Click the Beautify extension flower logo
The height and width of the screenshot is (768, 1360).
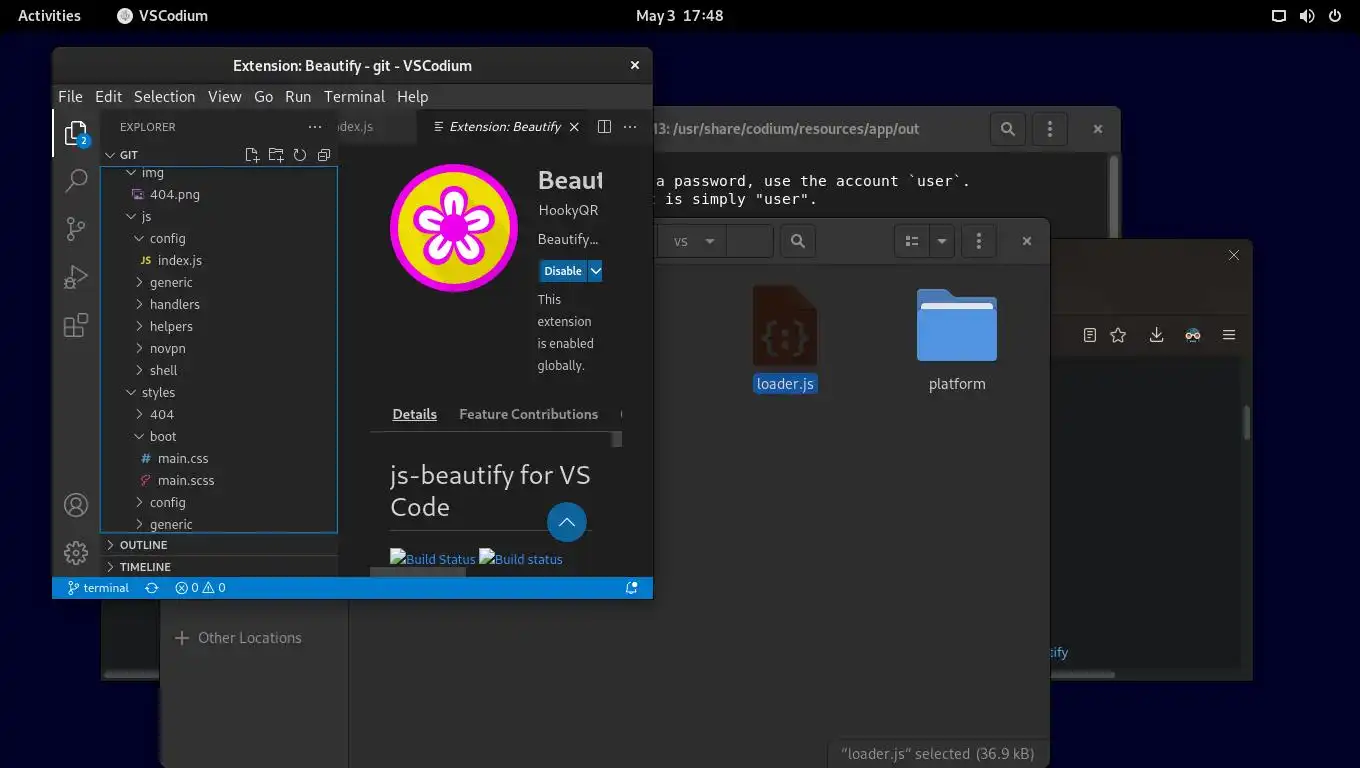pyautogui.click(x=454, y=228)
